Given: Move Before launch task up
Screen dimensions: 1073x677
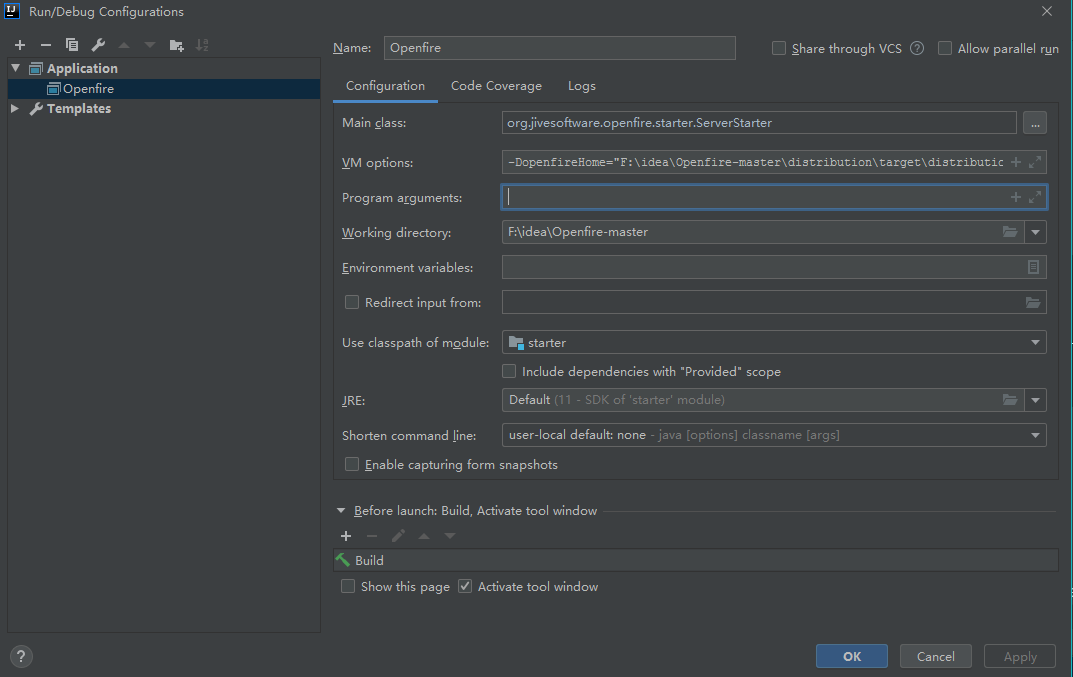Looking at the screenshot, I should [x=424, y=536].
